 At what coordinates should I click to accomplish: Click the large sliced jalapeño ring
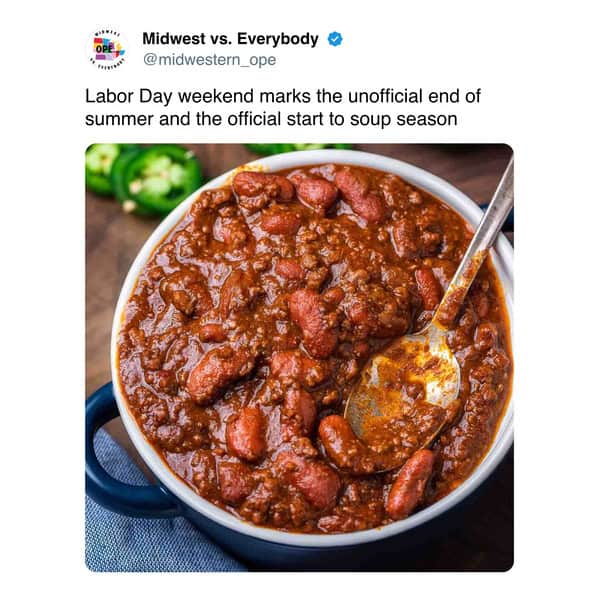(x=157, y=179)
